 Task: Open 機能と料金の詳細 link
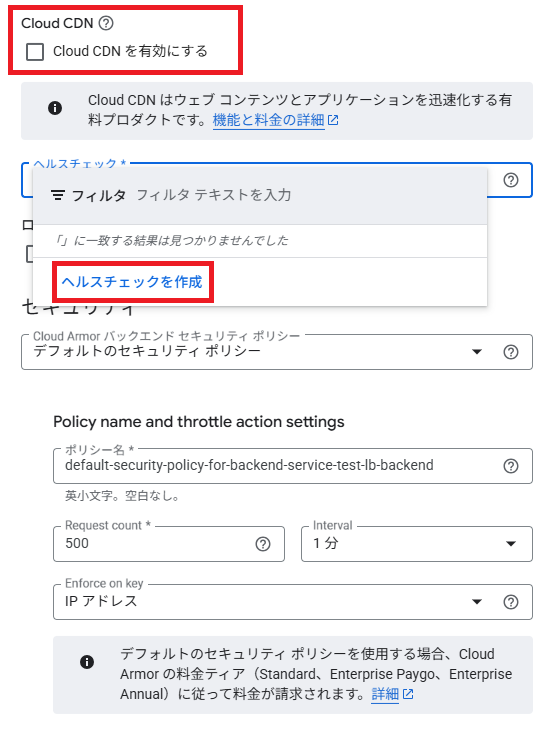[x=268, y=120]
